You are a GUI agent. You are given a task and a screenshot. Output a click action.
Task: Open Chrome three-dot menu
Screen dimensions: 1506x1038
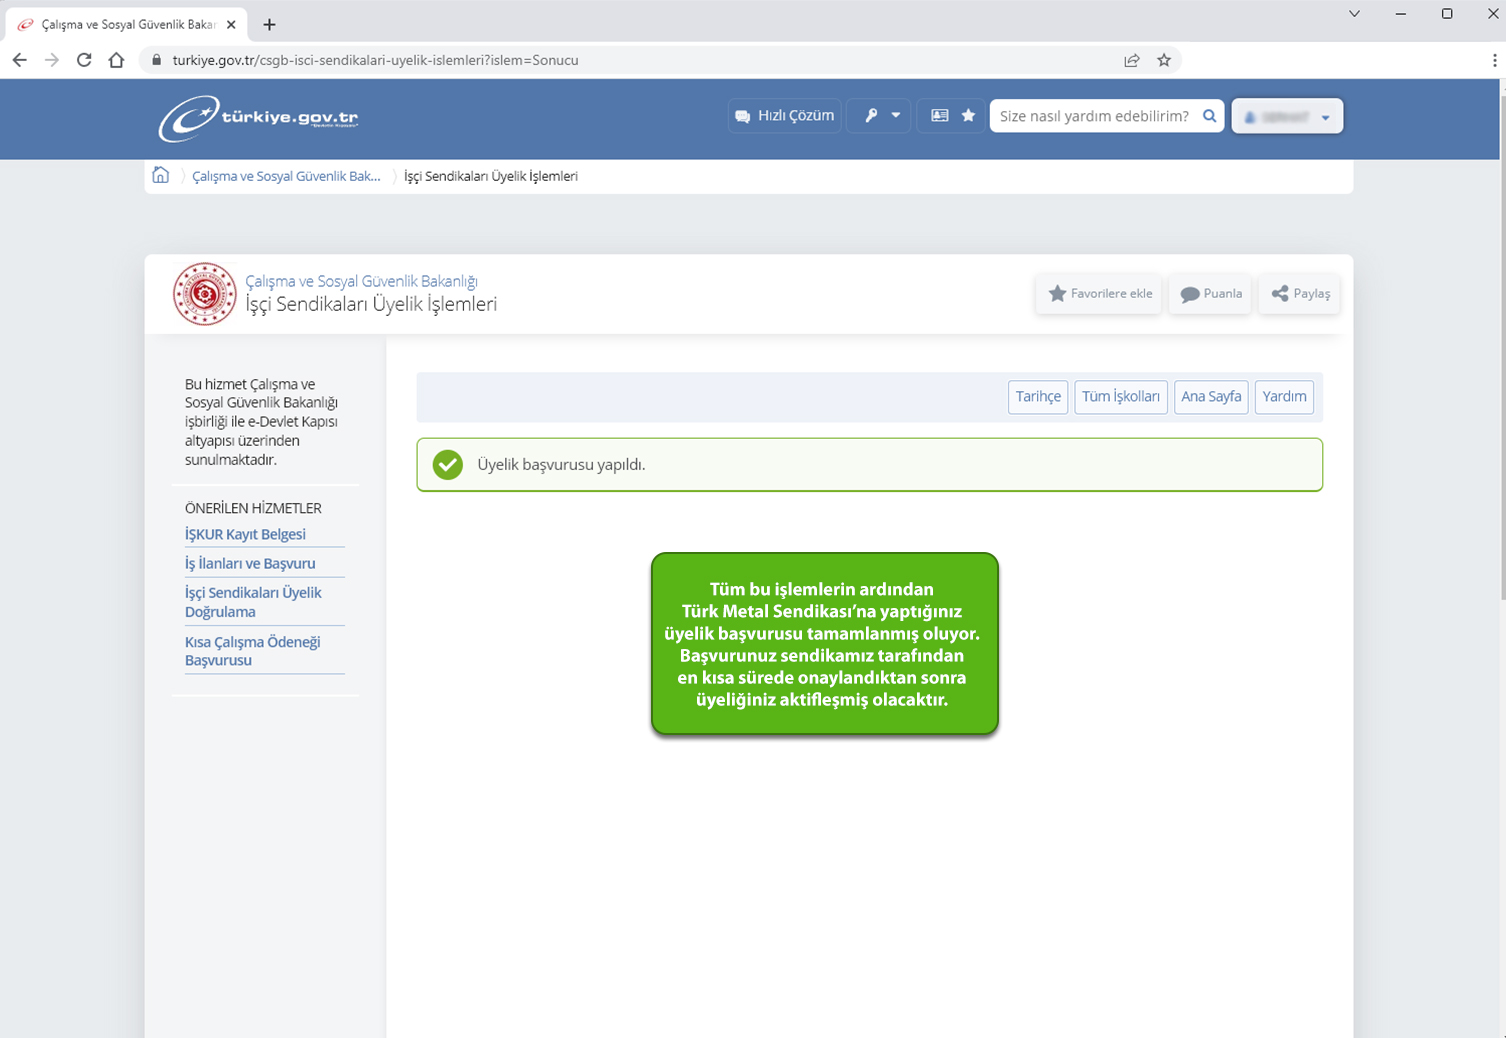tap(1494, 60)
